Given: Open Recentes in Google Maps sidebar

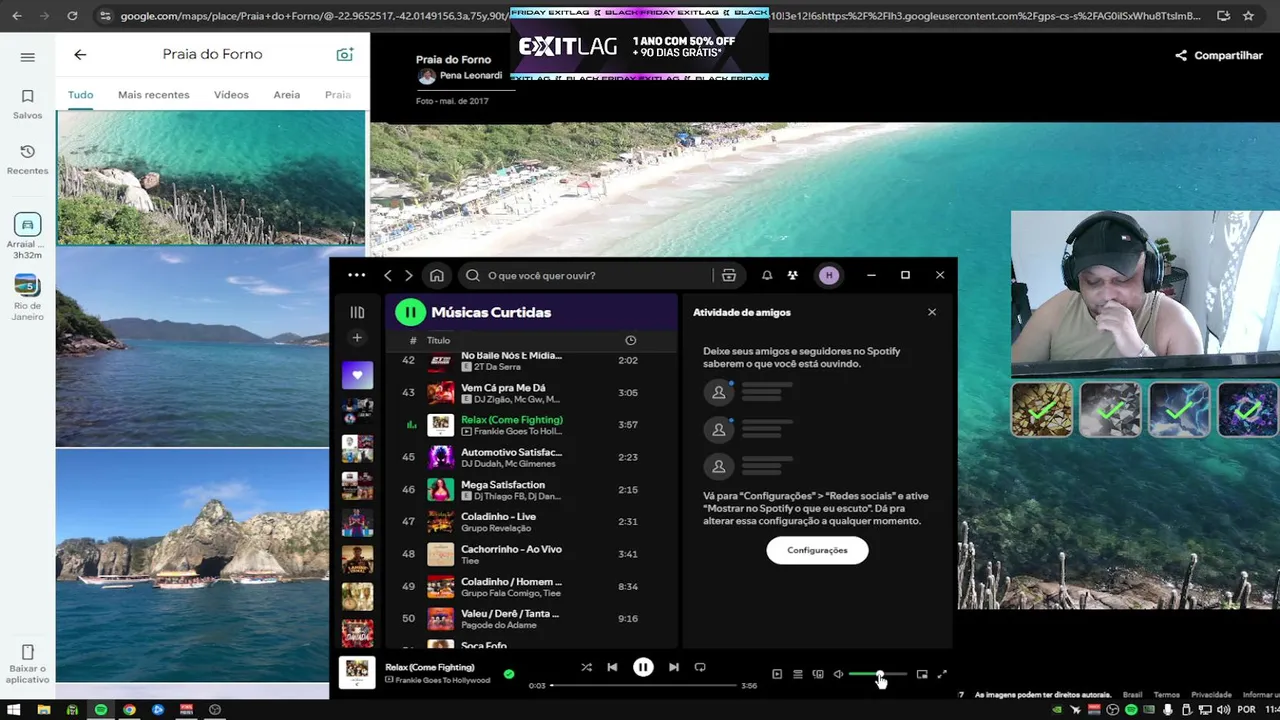Looking at the screenshot, I should point(28,159).
